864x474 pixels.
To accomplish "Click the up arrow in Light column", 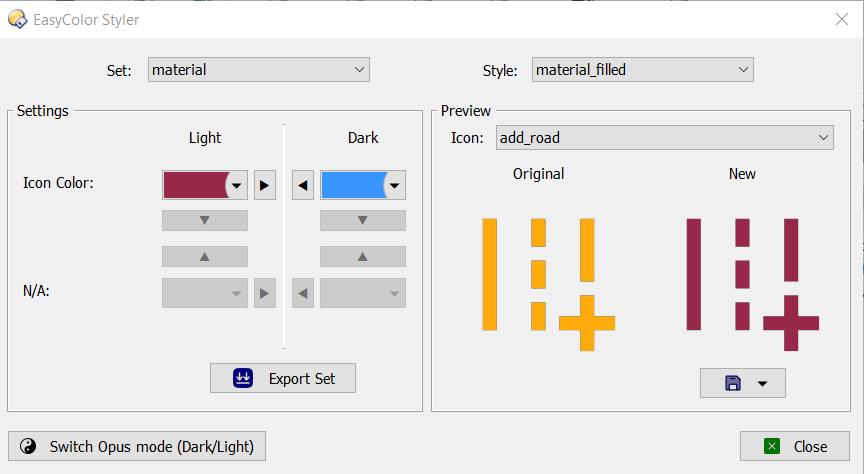I will coord(204,256).
